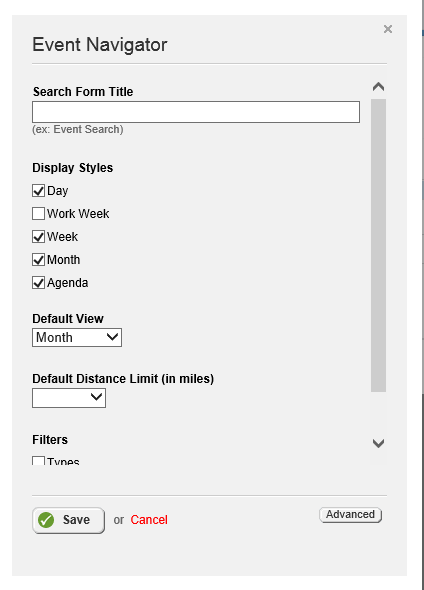Viewport: 424px width, 590px height.
Task: Open the Default Distance Limit dropdown
Action: coord(69,398)
